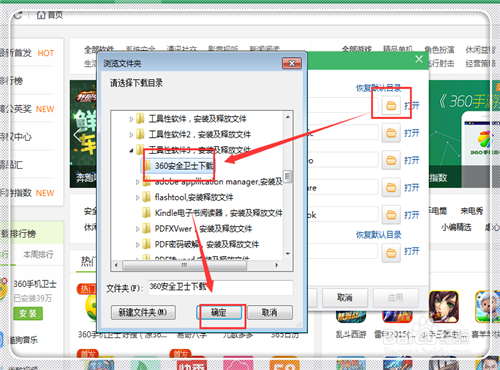Select the 角色扮演 game category
500x370 pixels.
click(439, 50)
